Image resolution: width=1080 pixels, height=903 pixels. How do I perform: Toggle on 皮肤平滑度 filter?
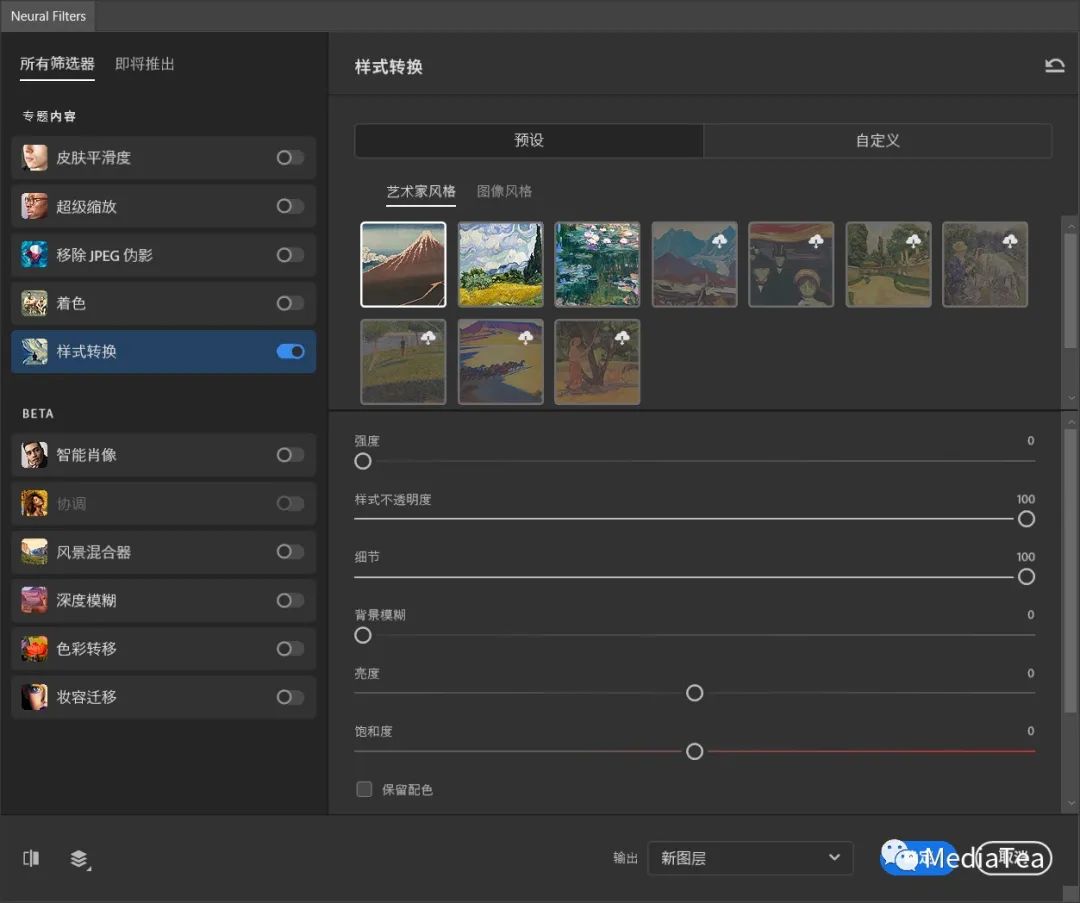coord(290,158)
